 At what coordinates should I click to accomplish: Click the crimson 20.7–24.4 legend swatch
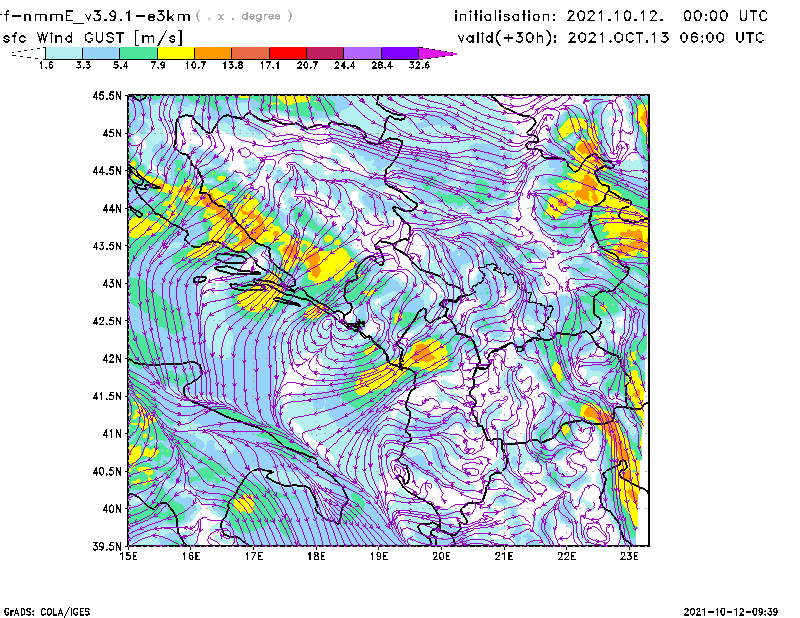[x=325, y=53]
